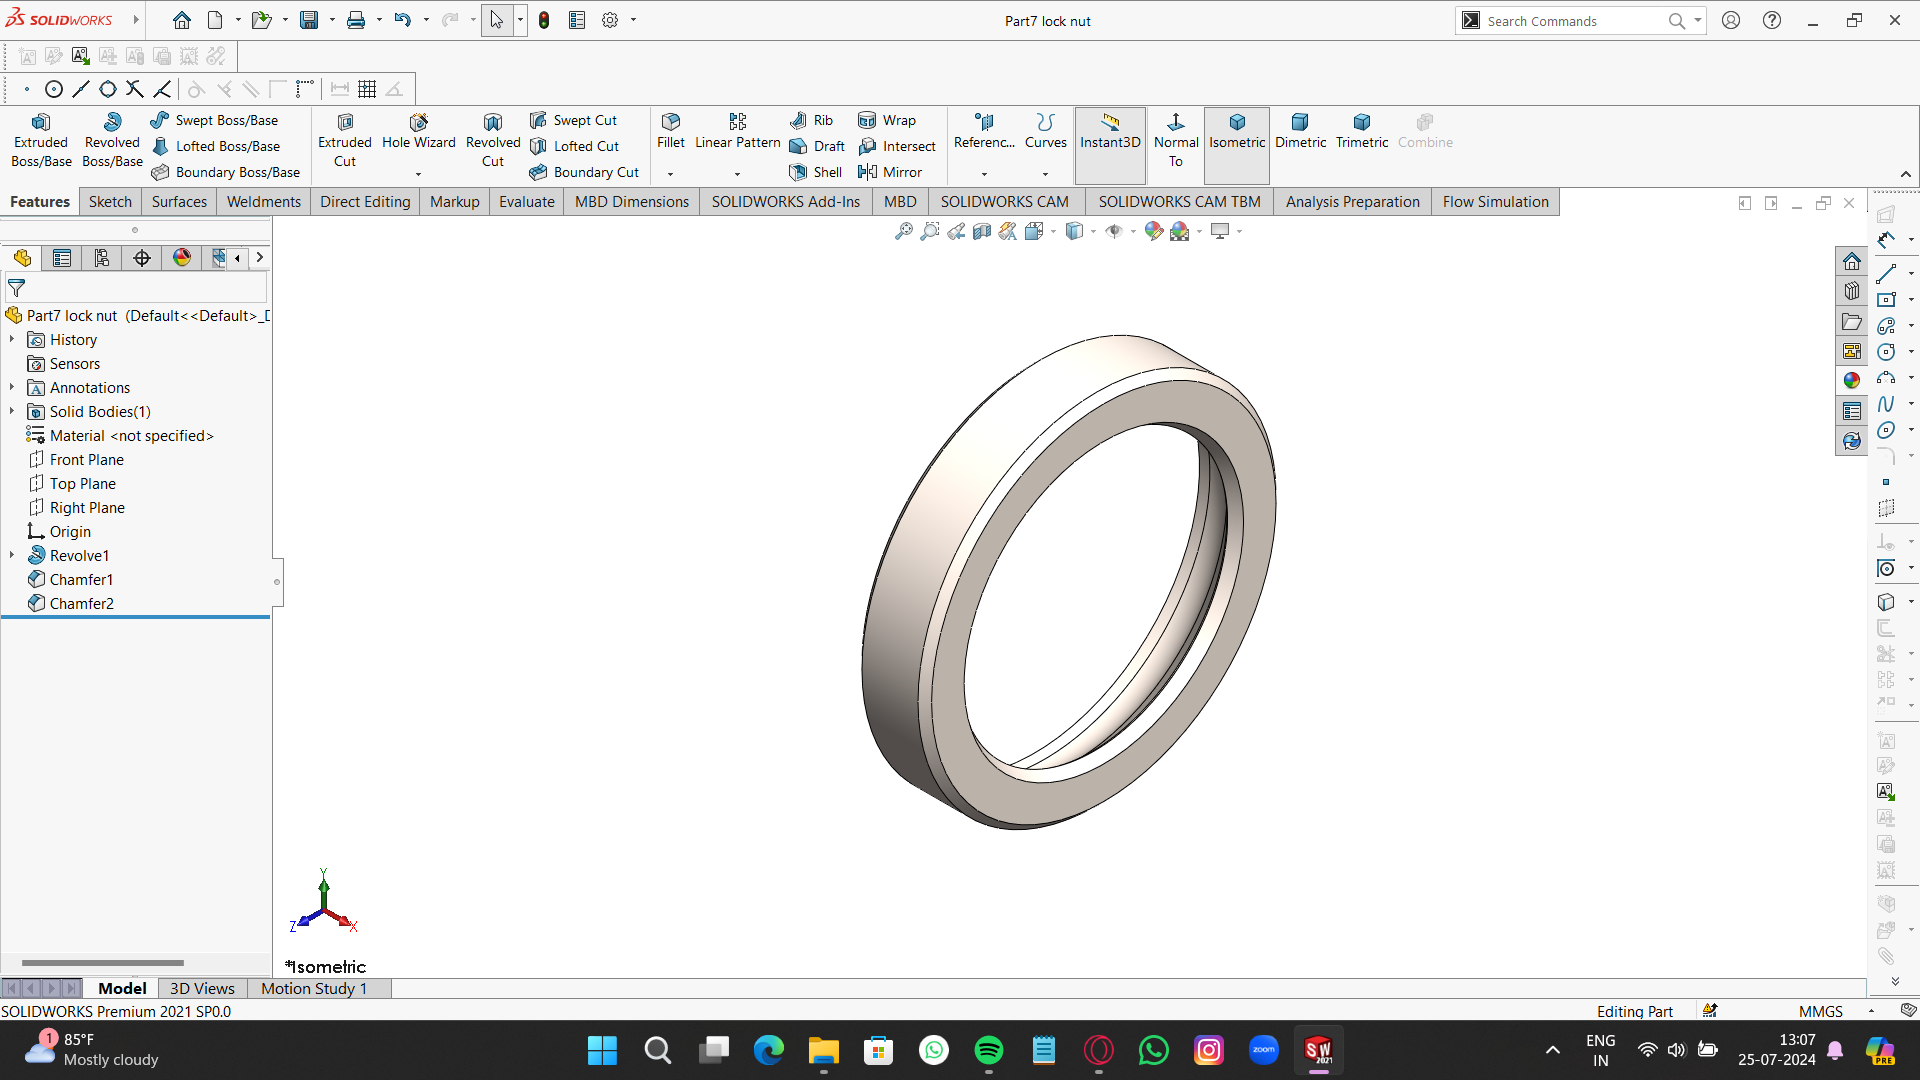Click the feature tree horizontal scrollbar
The height and width of the screenshot is (1080, 1920).
[x=103, y=962]
